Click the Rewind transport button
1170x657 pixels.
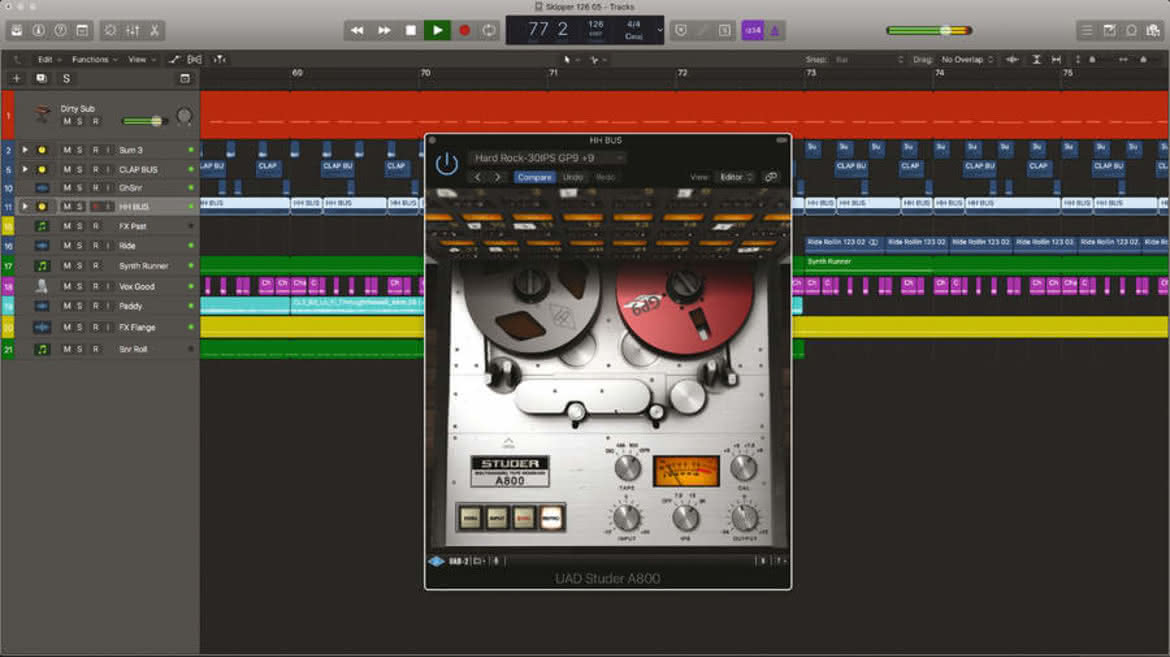pyautogui.click(x=357, y=31)
